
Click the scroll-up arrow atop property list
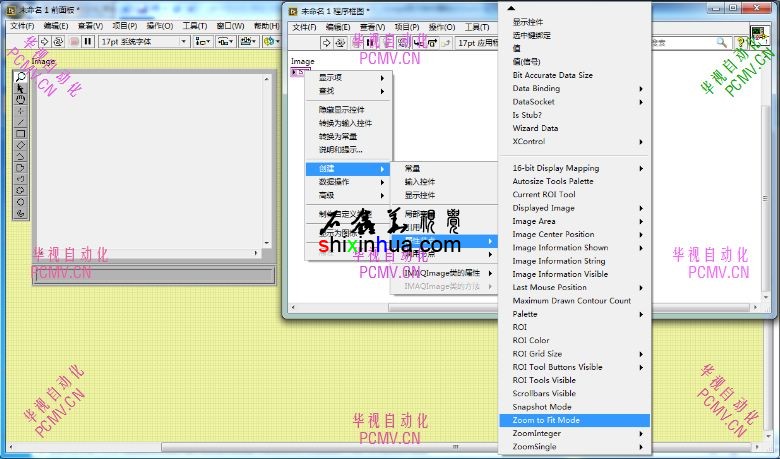click(x=512, y=8)
